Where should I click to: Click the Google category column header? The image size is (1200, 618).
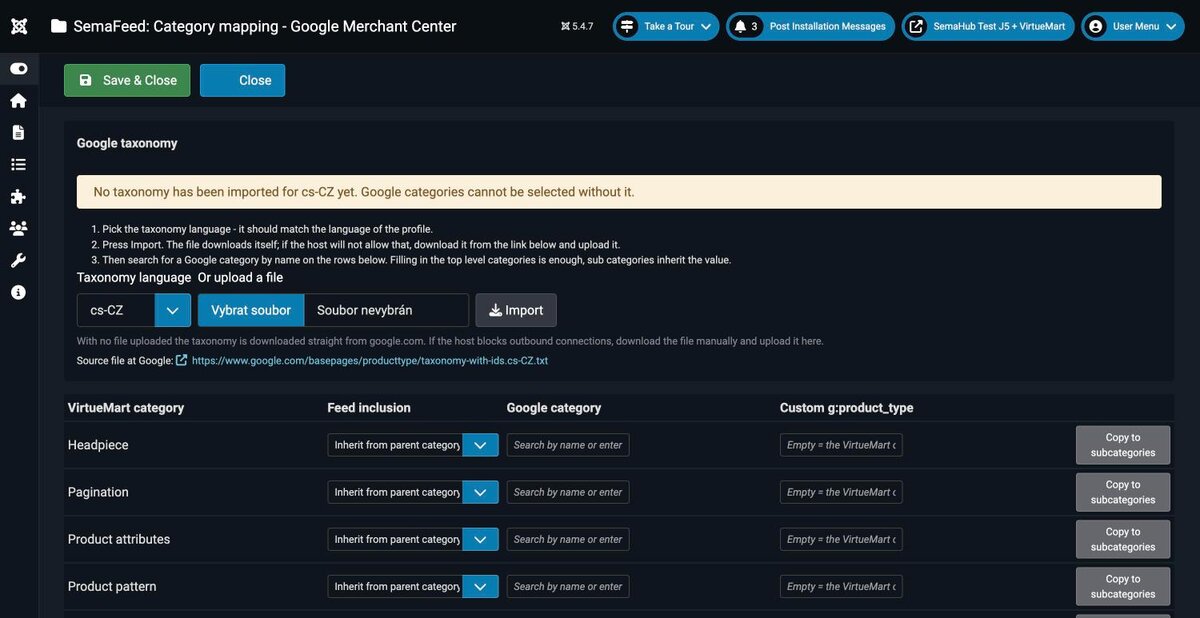(x=554, y=408)
